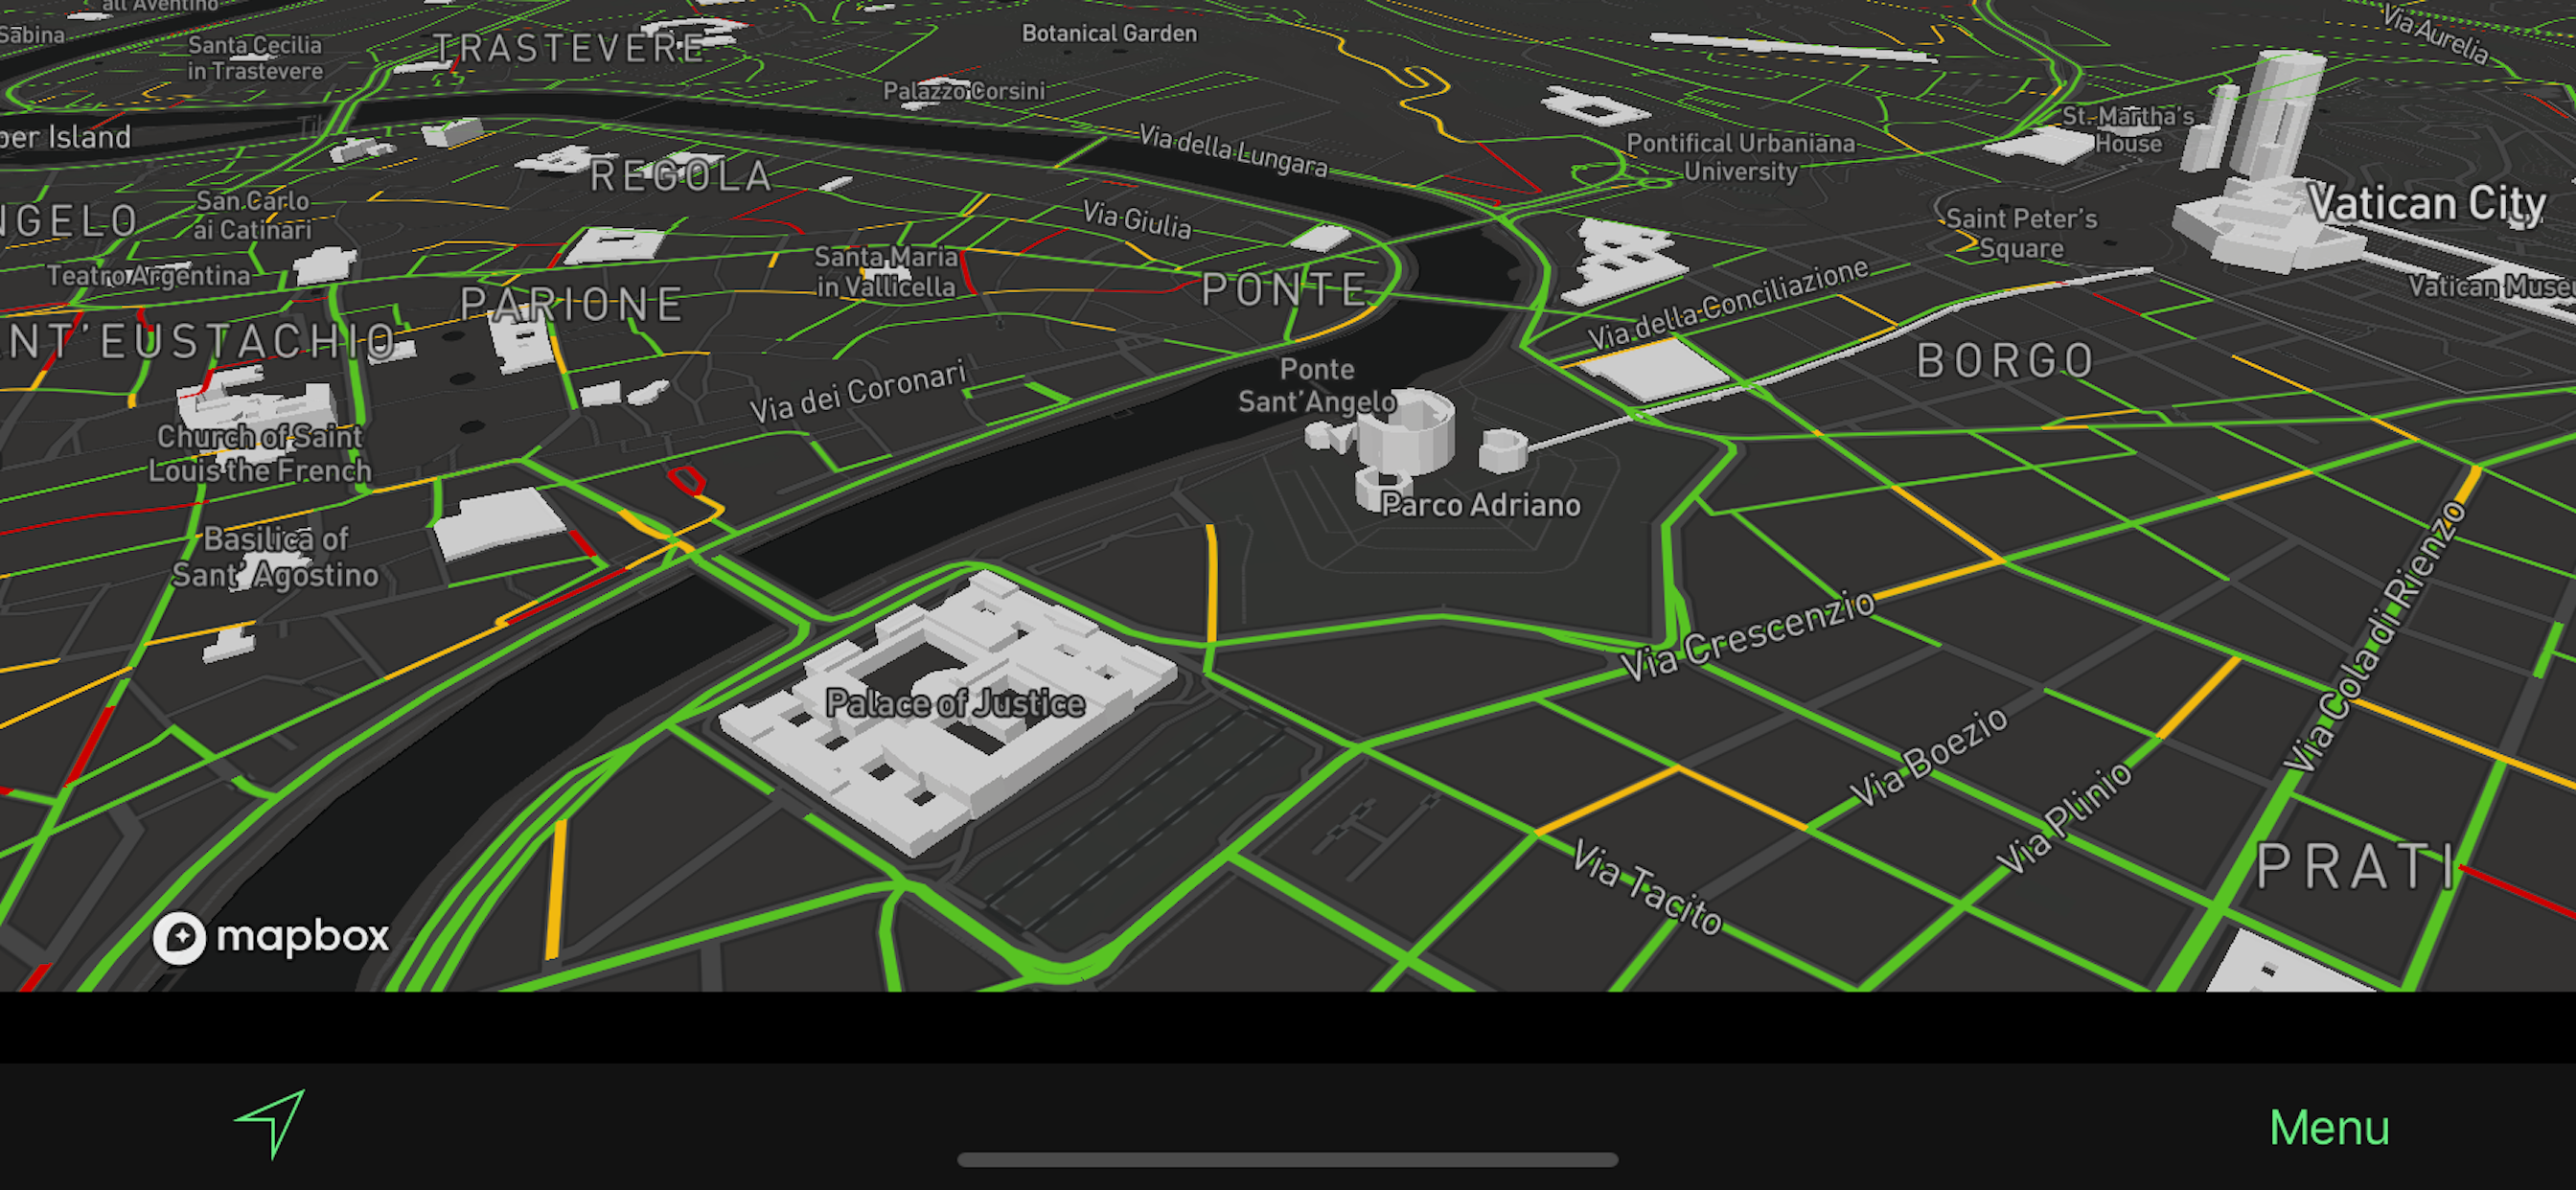Select the Vatican City label
2576x1190 pixels.
tap(2426, 204)
